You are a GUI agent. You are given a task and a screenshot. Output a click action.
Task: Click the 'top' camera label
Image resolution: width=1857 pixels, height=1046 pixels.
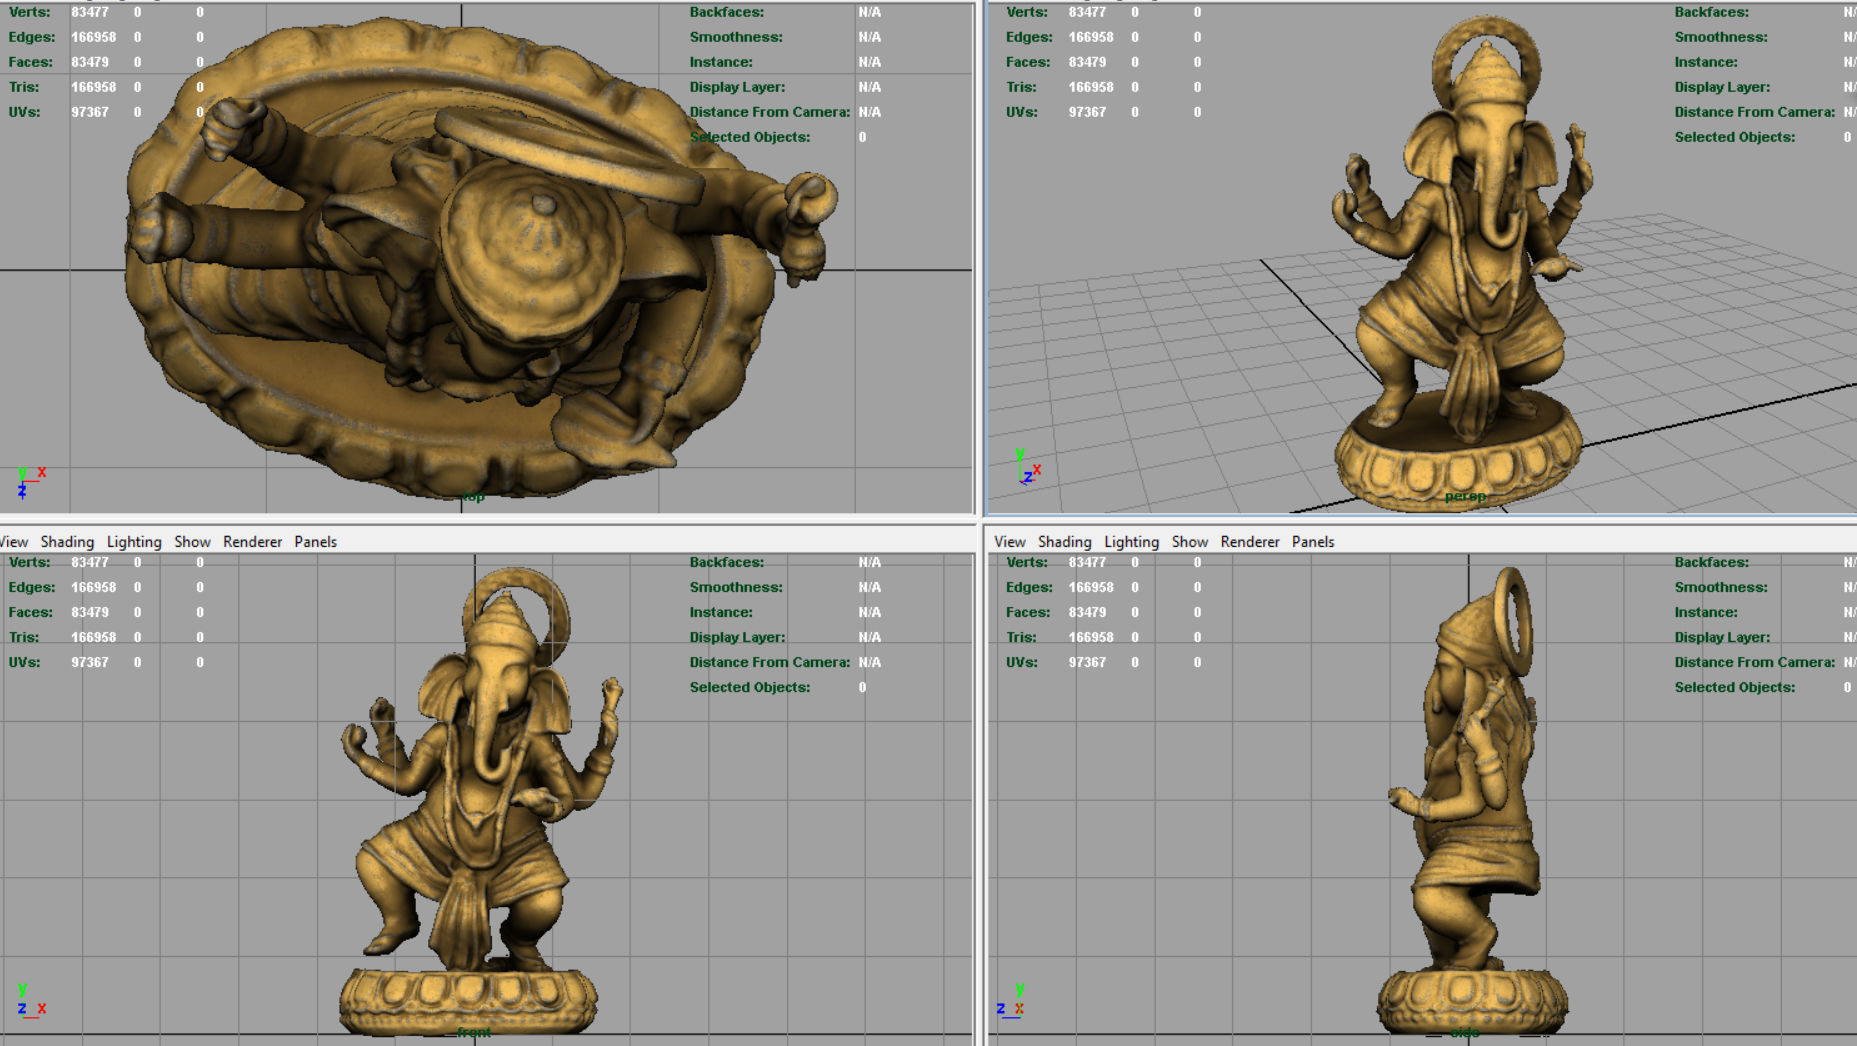[x=473, y=496]
